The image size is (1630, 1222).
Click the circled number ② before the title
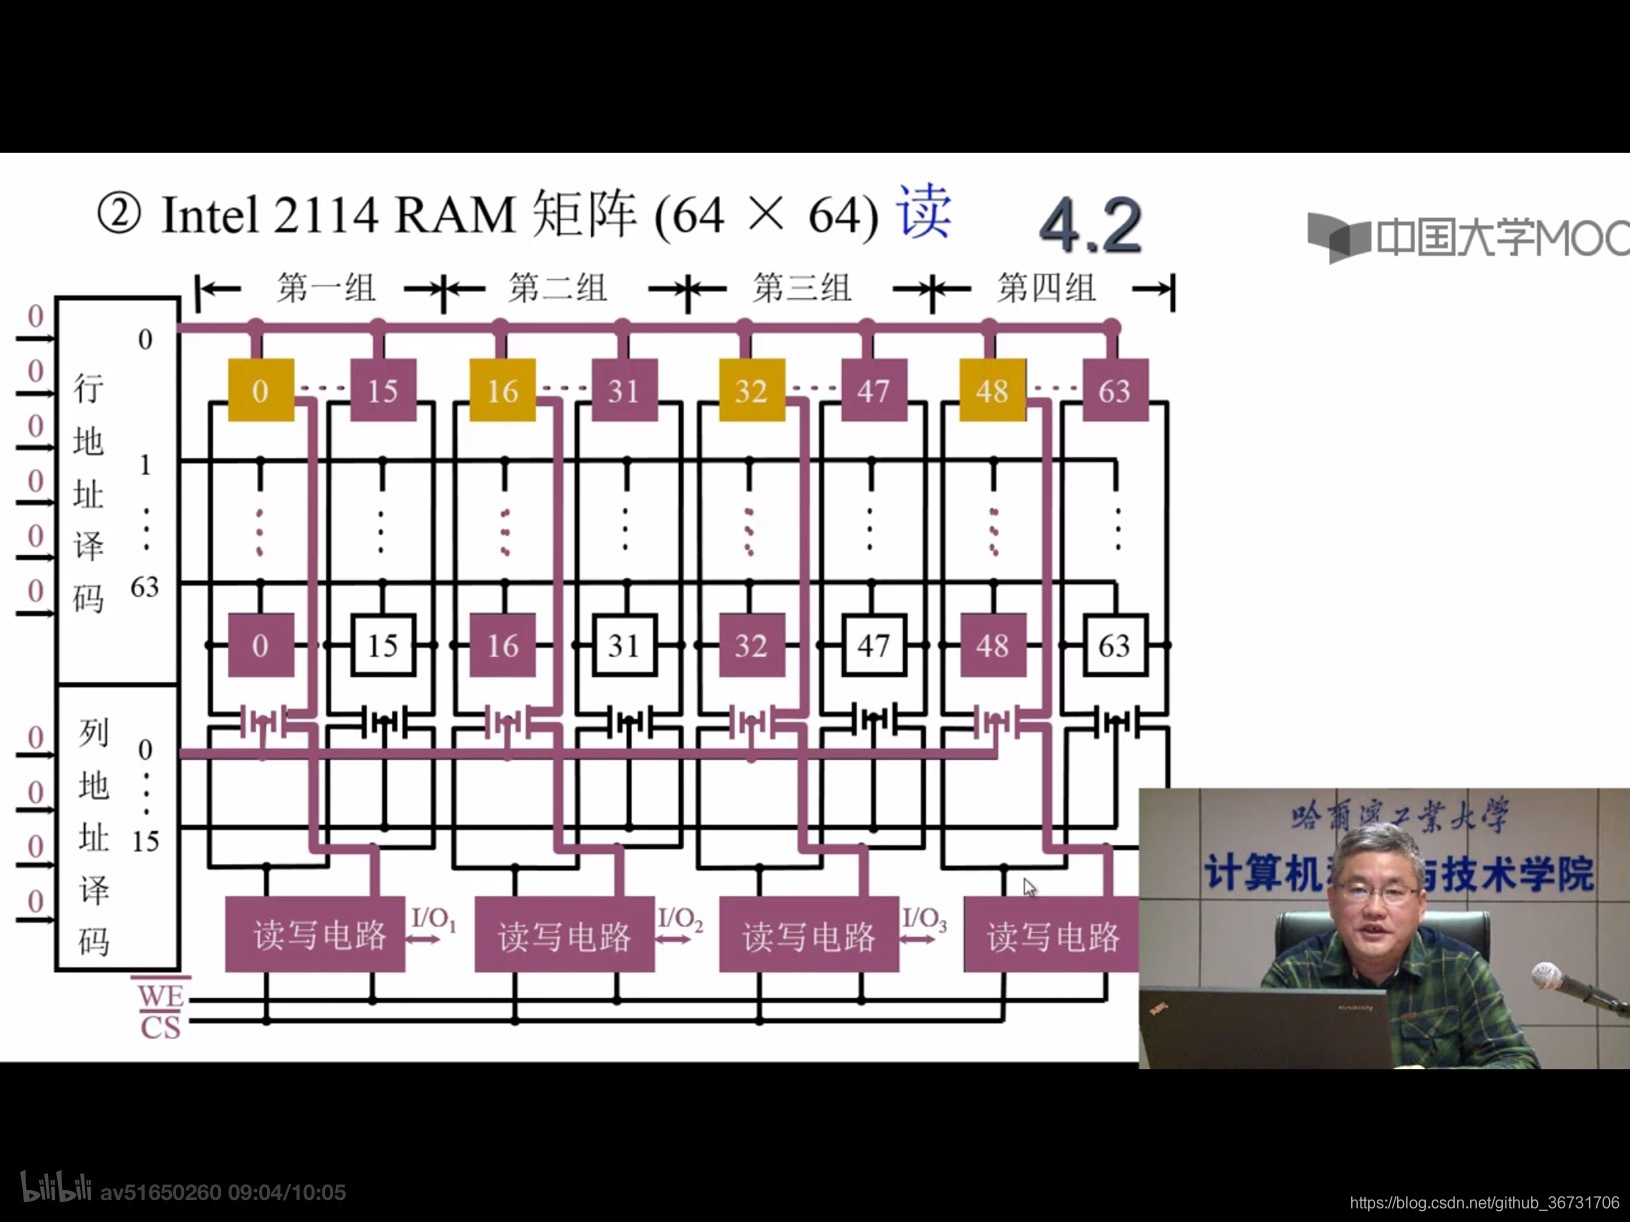[119, 214]
